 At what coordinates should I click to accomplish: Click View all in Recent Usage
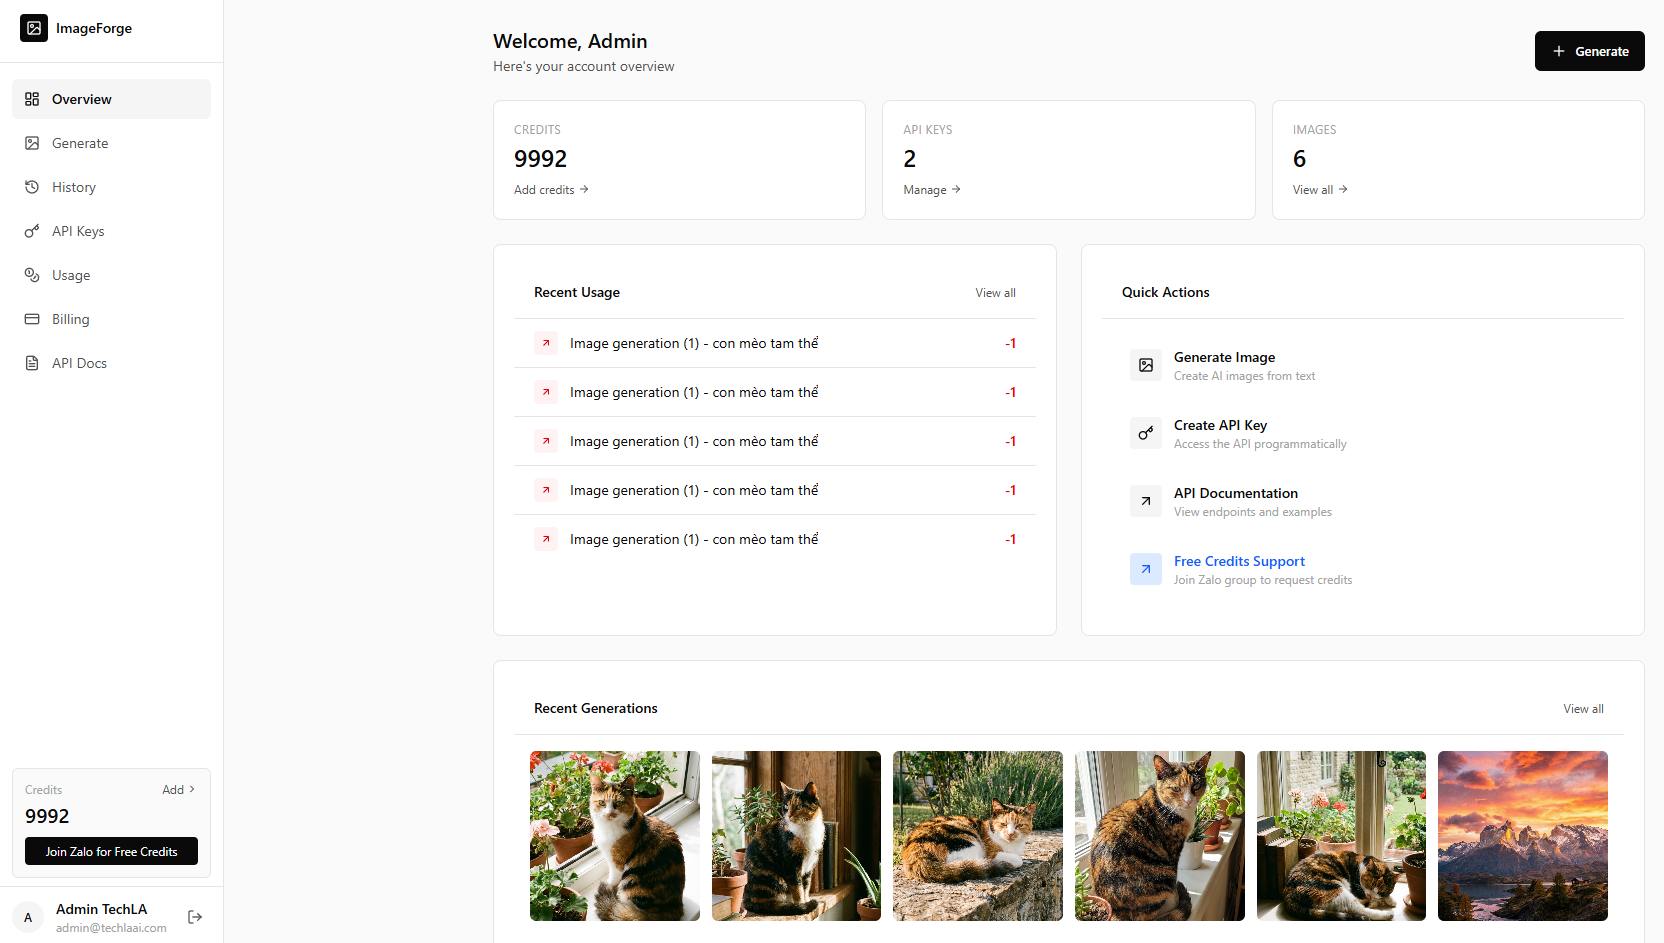point(995,293)
